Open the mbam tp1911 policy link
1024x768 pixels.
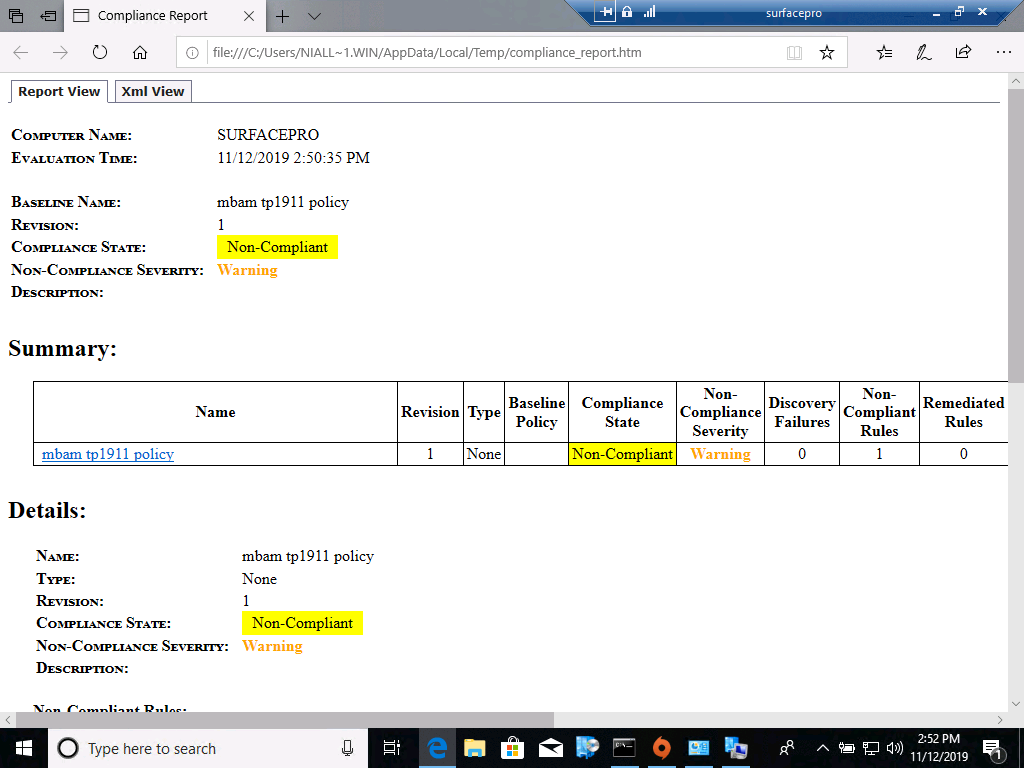(108, 454)
